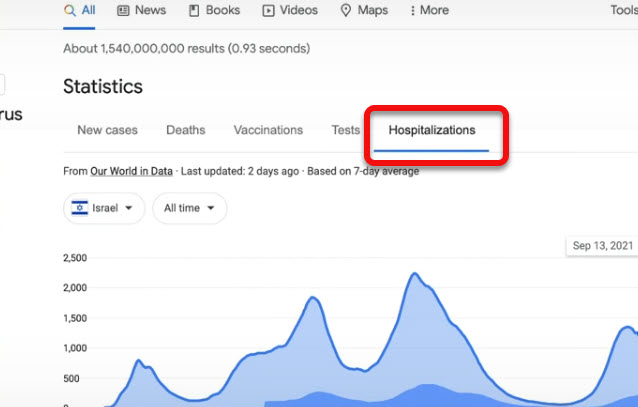The width and height of the screenshot is (638, 407).
Task: Select the New cases statistics tab
Action: 107,130
